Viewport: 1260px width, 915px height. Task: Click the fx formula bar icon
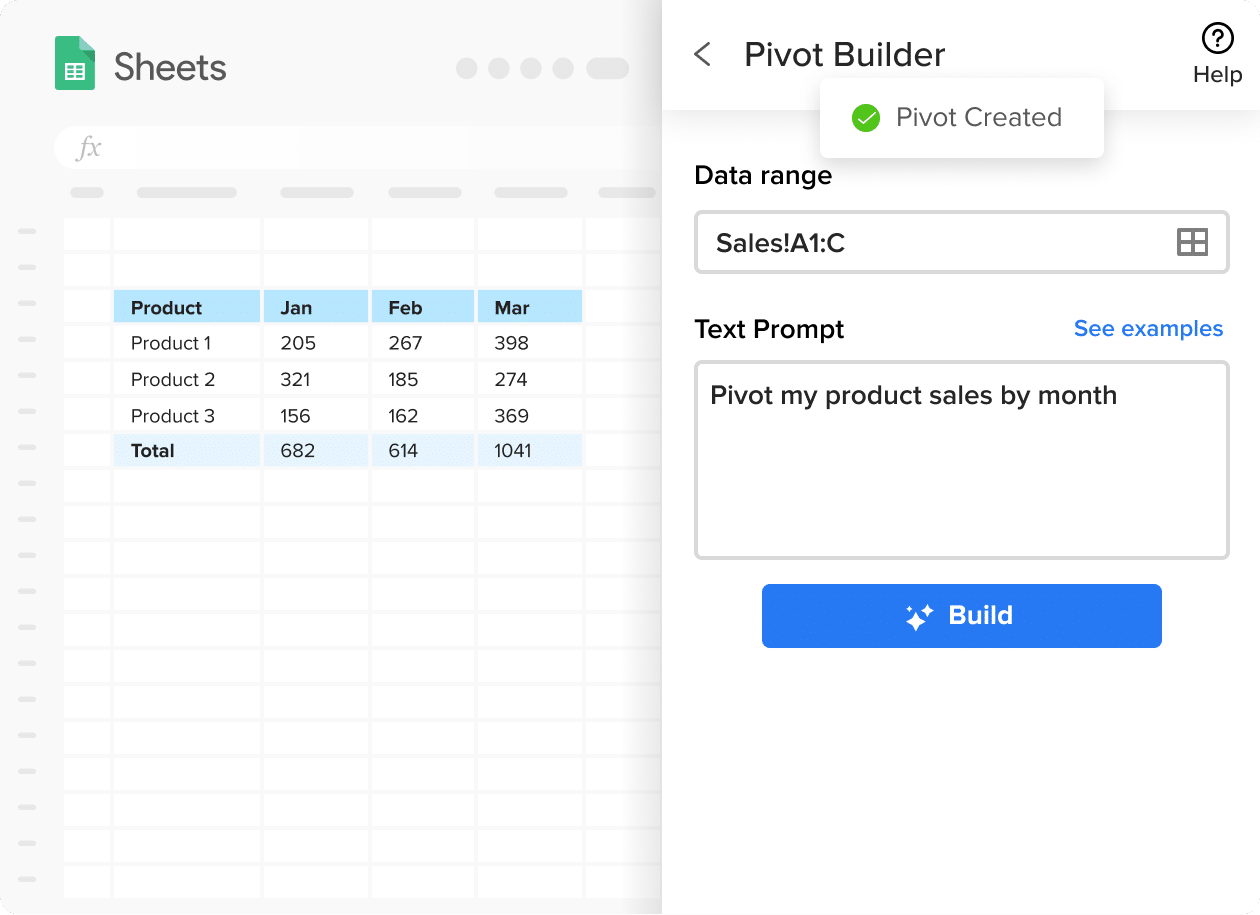(x=88, y=147)
